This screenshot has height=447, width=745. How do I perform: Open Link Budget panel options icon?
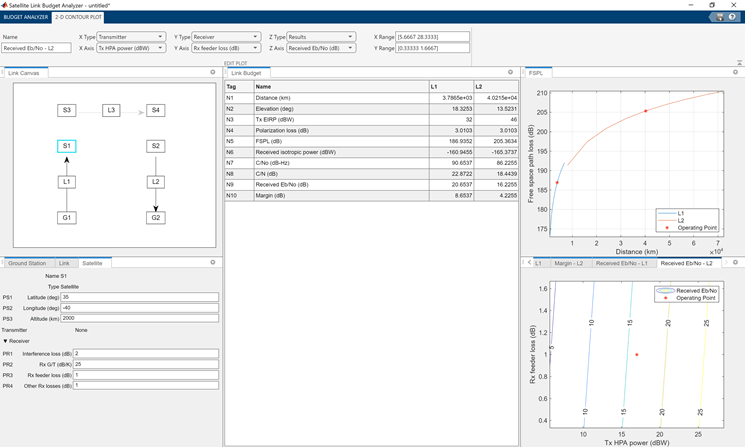[511, 73]
